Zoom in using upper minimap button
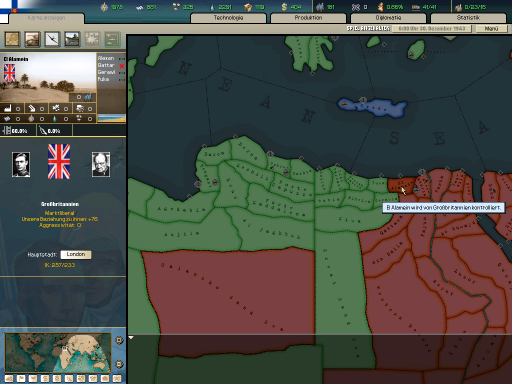The width and height of the screenshot is (512, 384). click(x=119, y=340)
